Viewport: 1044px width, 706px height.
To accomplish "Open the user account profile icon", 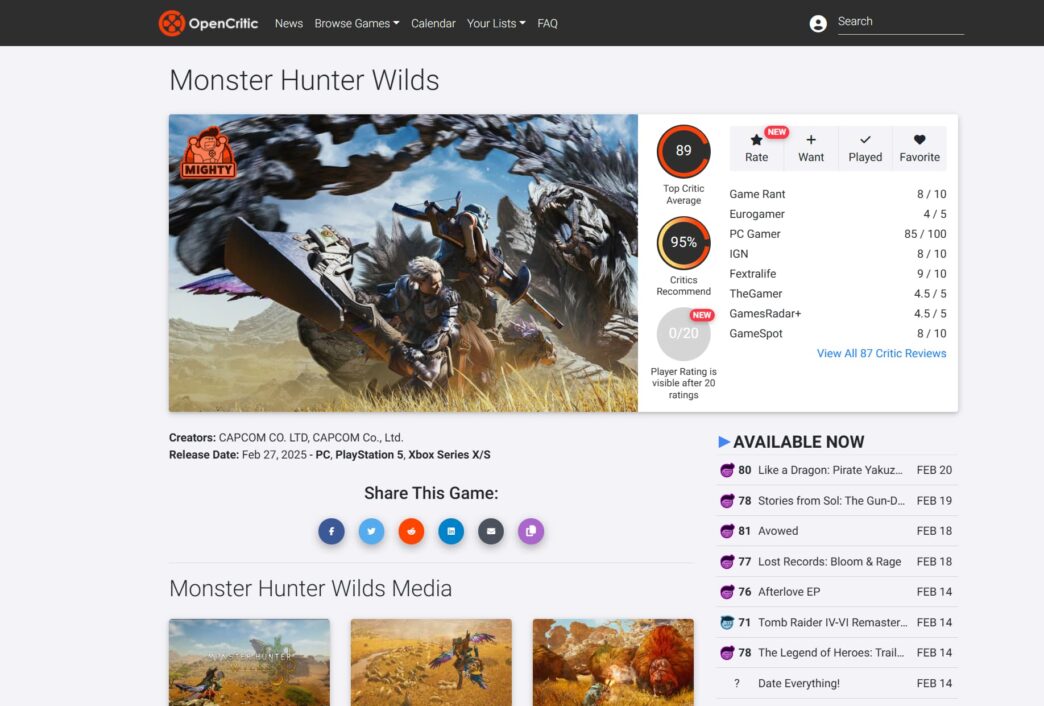I will 818,23.
